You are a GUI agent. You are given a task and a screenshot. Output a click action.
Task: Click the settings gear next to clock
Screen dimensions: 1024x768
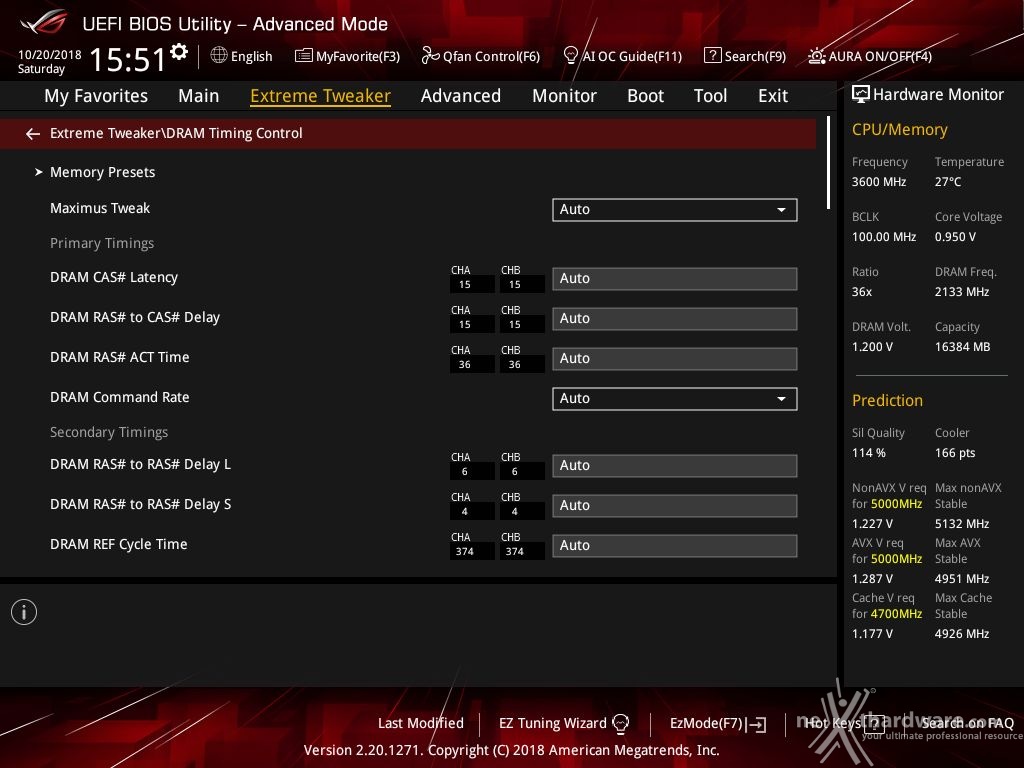pyautogui.click(x=179, y=51)
